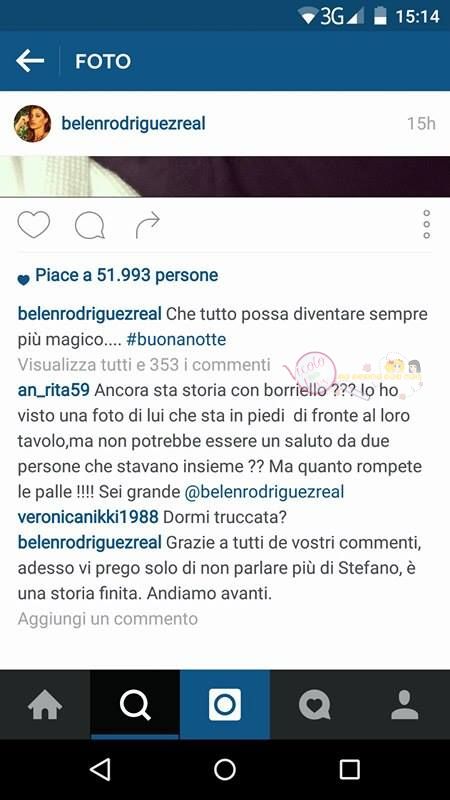The image size is (450, 800).
Task: Expand Visualizza tutti e 353 i commenti
Action: click(144, 364)
